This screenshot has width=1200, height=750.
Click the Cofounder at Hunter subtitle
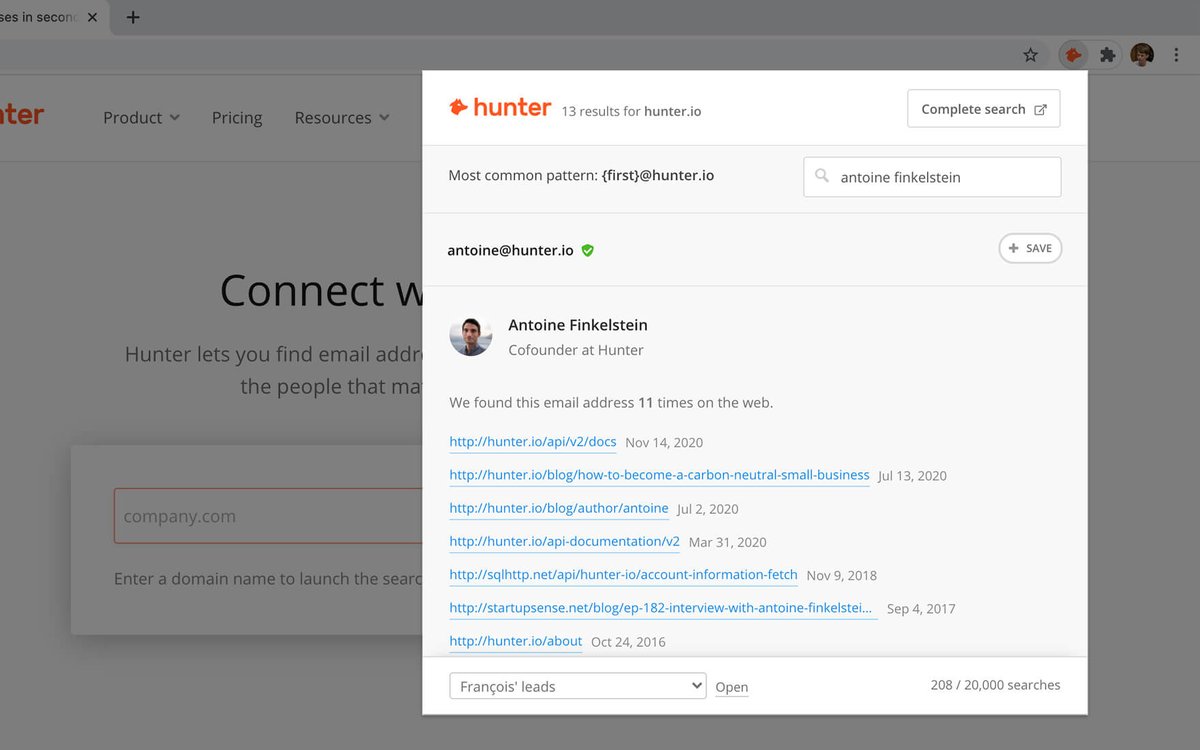576,350
